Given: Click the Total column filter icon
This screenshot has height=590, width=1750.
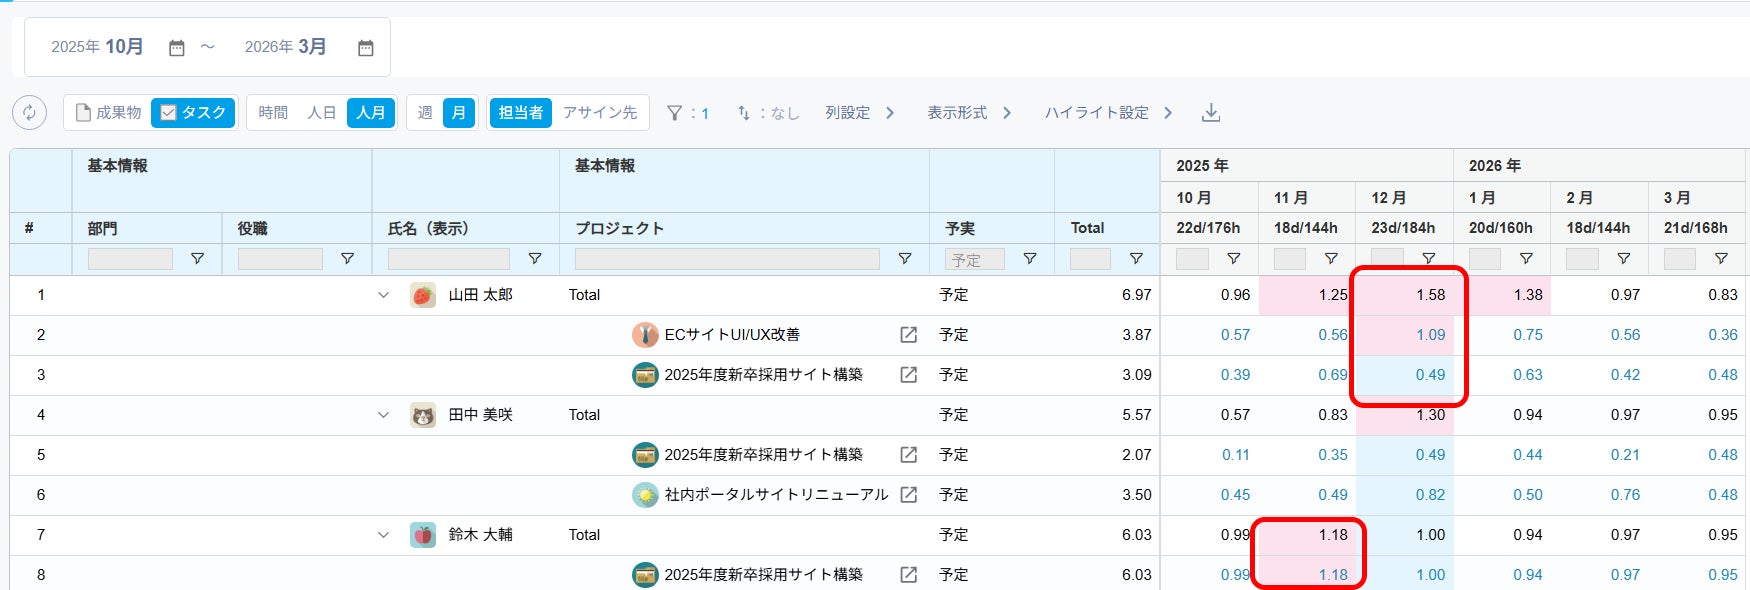Looking at the screenshot, I should point(1136,259).
